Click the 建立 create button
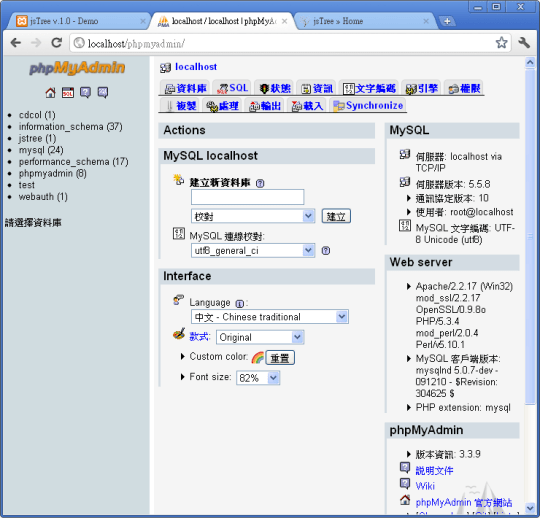The image size is (540, 518). [x=336, y=216]
